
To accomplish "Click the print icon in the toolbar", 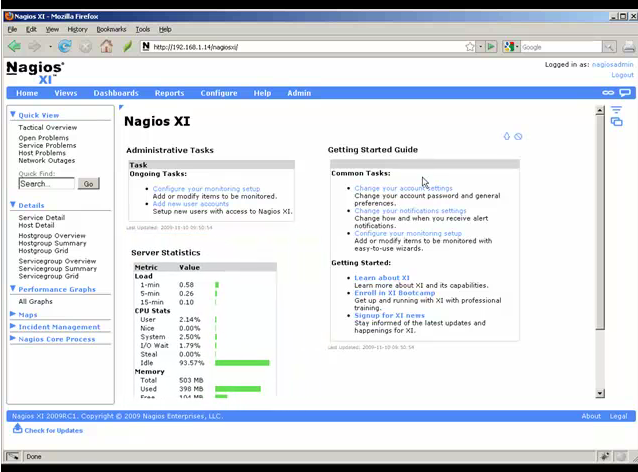I will point(629,47).
